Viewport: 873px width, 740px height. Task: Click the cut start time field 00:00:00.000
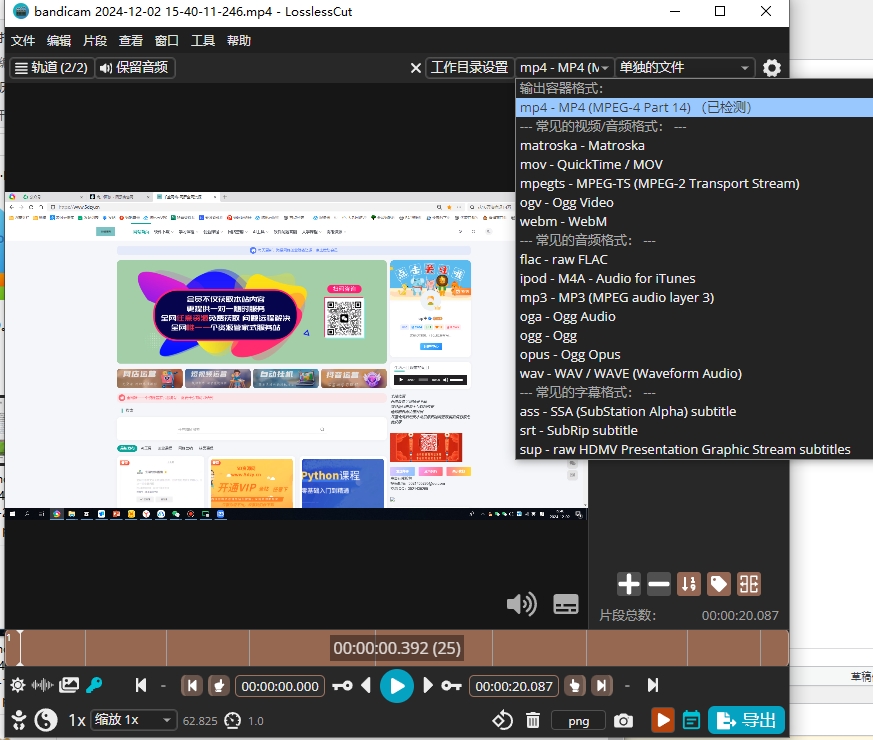coord(280,686)
